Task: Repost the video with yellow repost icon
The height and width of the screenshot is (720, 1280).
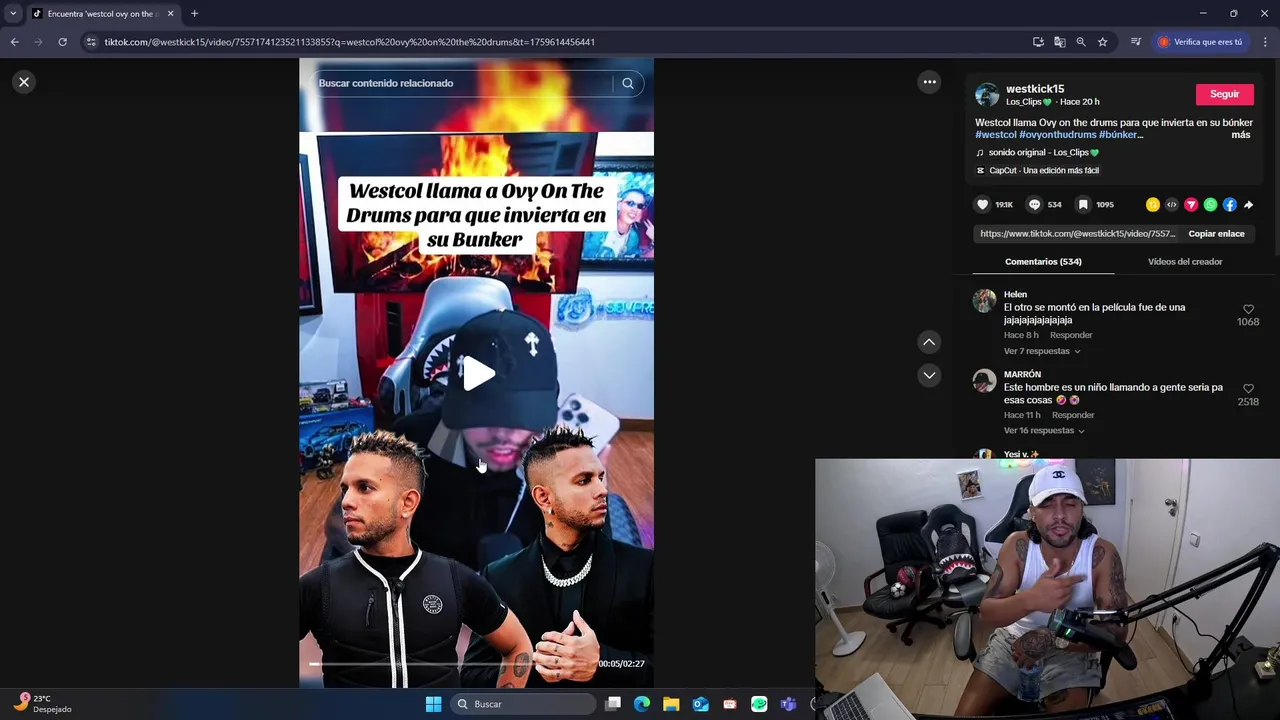Action: (x=1152, y=204)
